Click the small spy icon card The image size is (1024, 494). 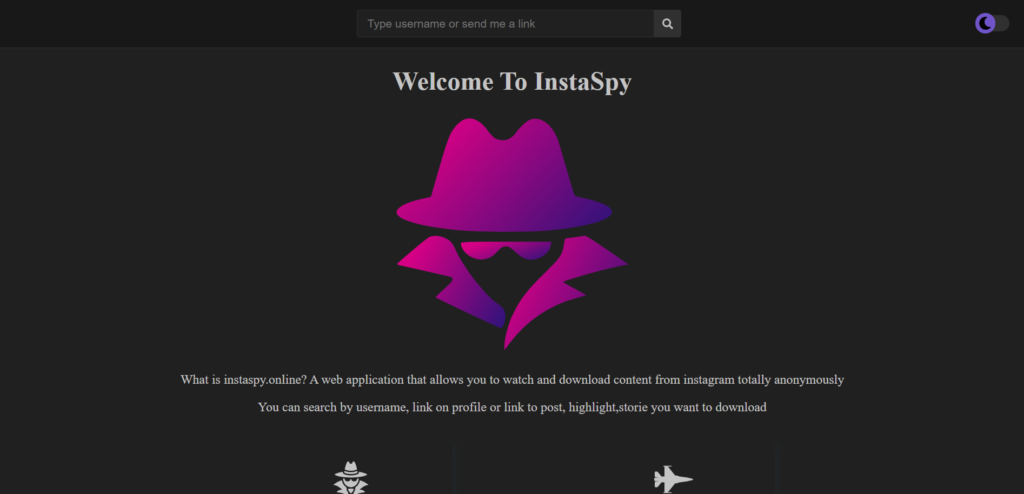351,477
